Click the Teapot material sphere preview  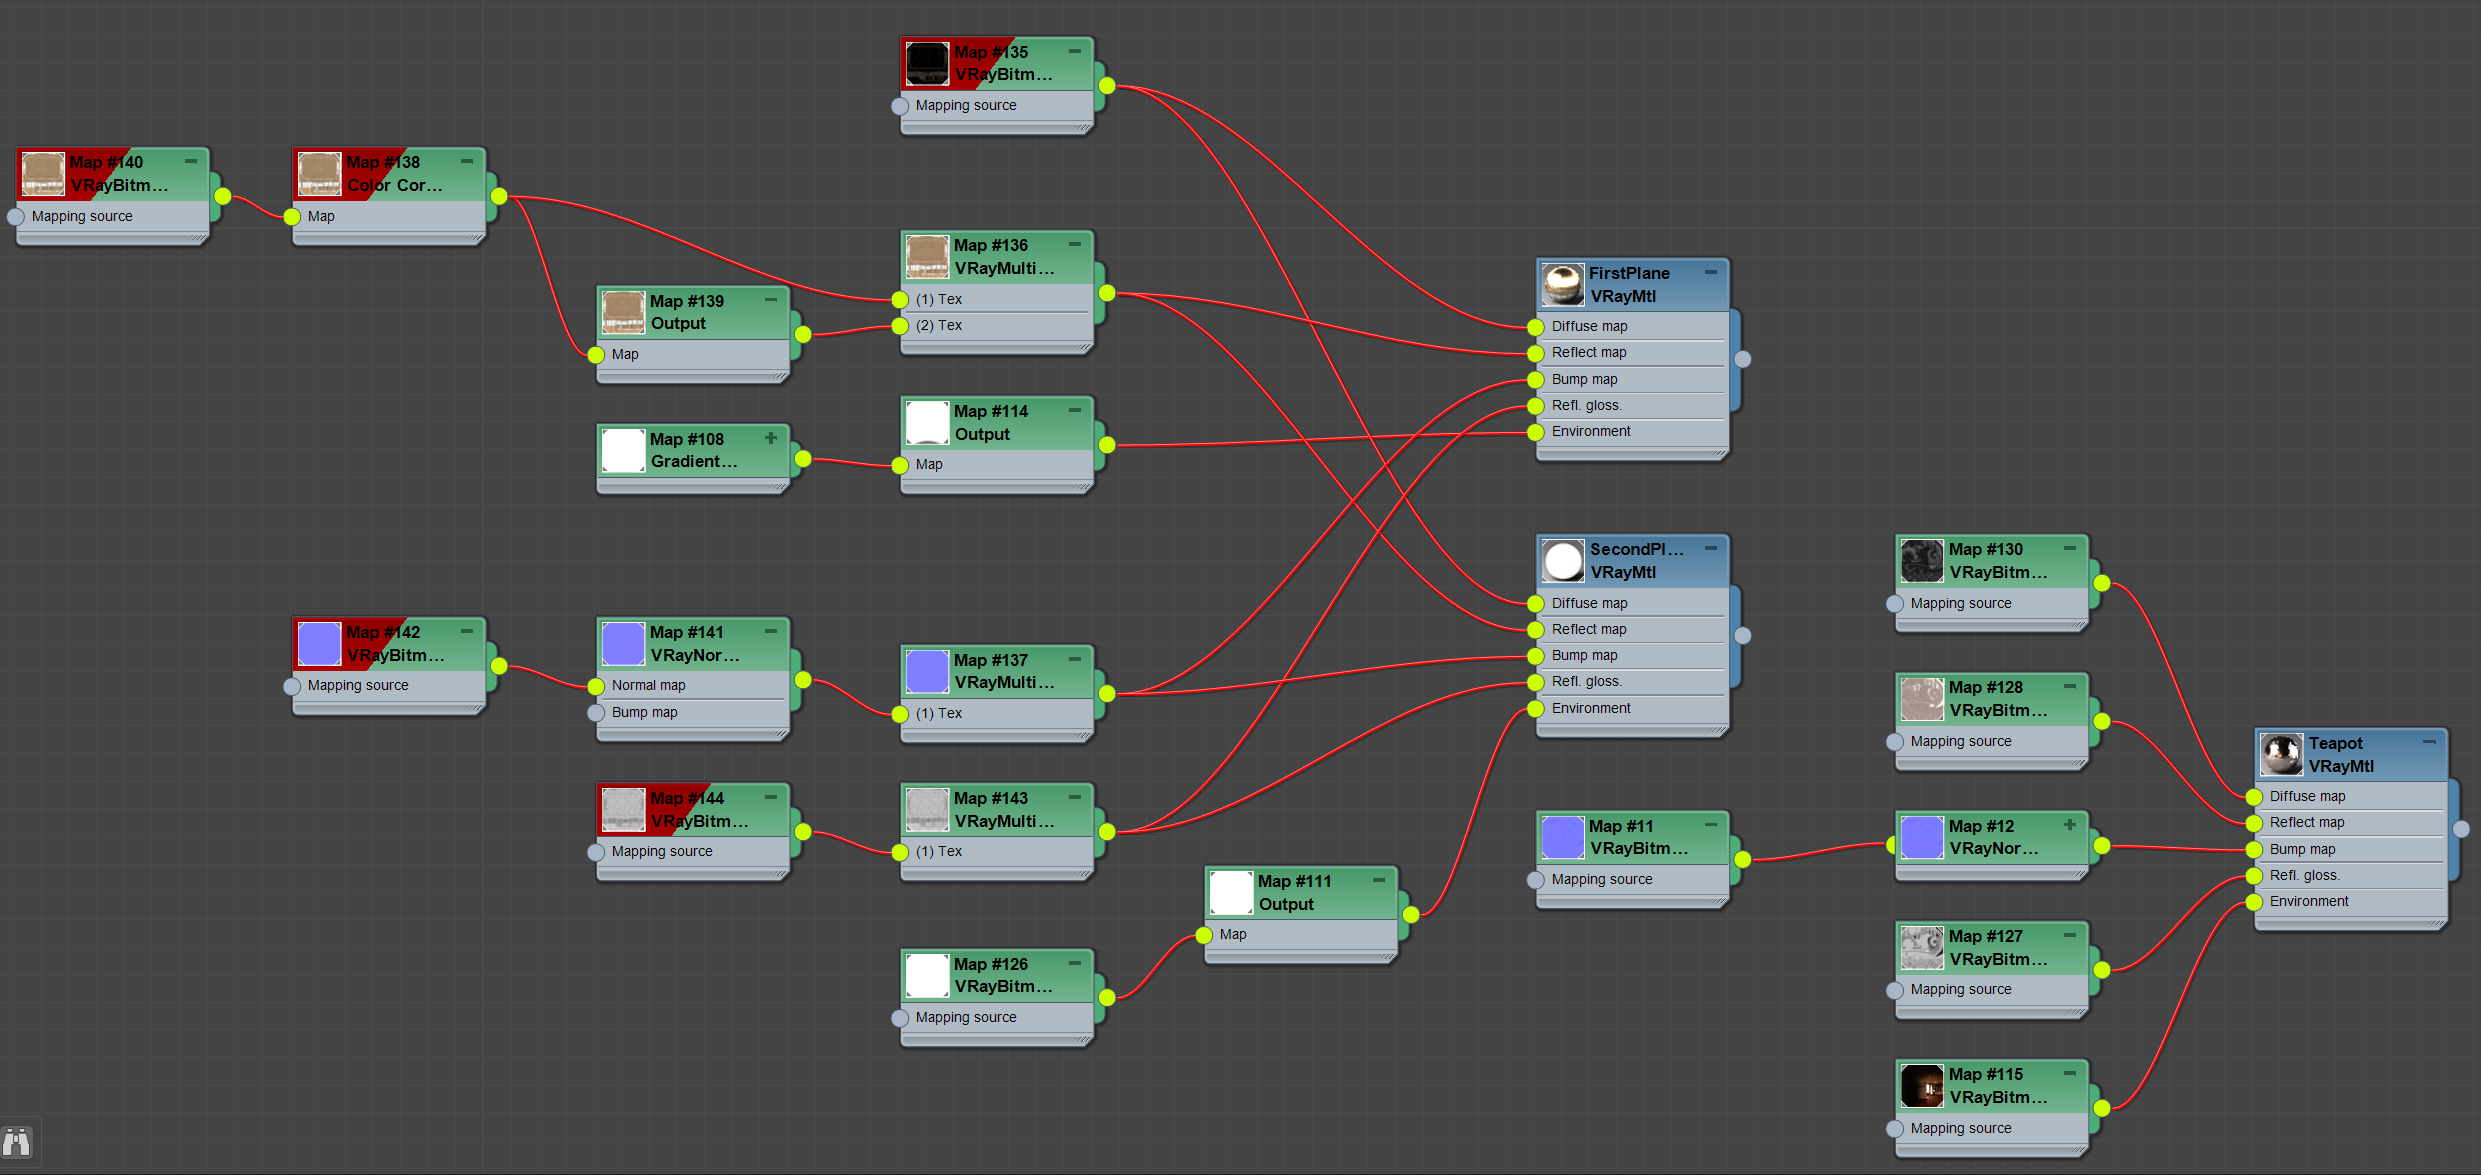click(x=2281, y=754)
